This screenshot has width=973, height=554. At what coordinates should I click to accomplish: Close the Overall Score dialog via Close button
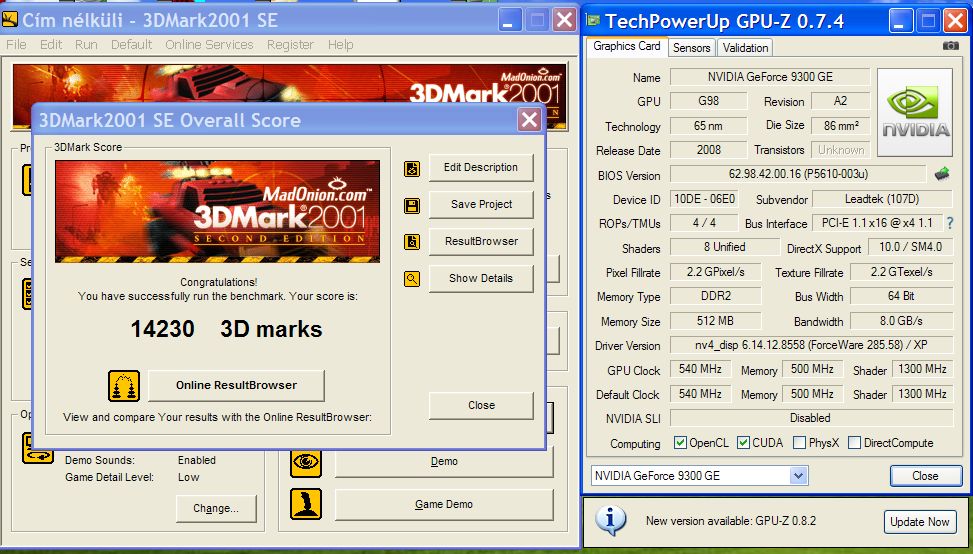pyautogui.click(x=481, y=405)
